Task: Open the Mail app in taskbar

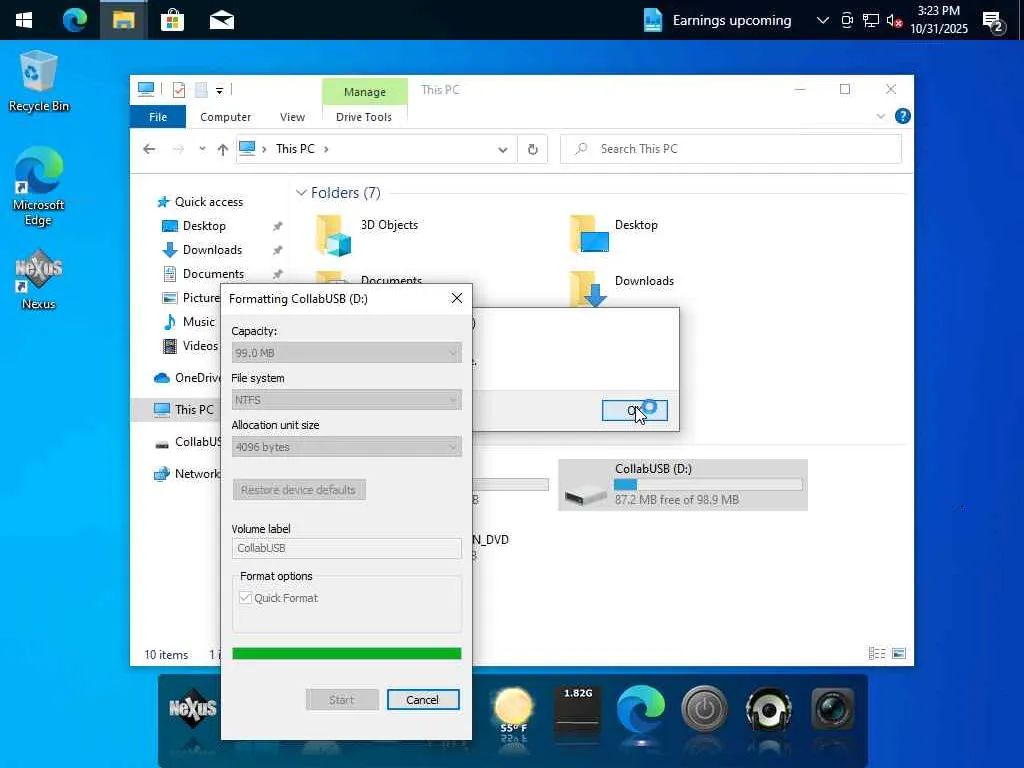Action: click(222, 20)
